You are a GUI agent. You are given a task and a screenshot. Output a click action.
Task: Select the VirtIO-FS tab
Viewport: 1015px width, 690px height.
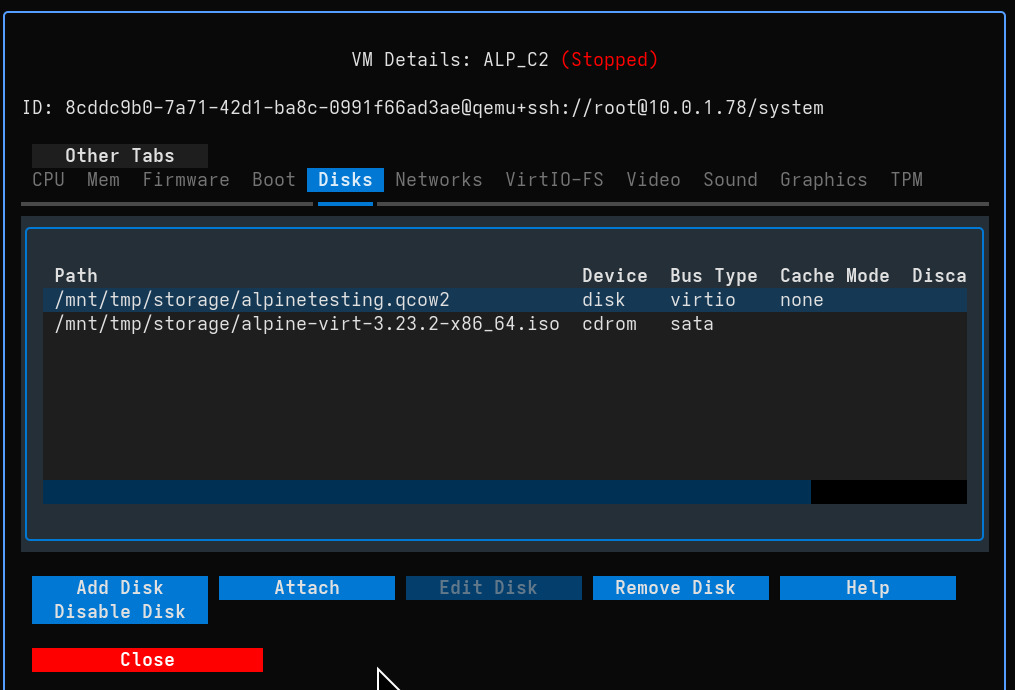pos(554,180)
